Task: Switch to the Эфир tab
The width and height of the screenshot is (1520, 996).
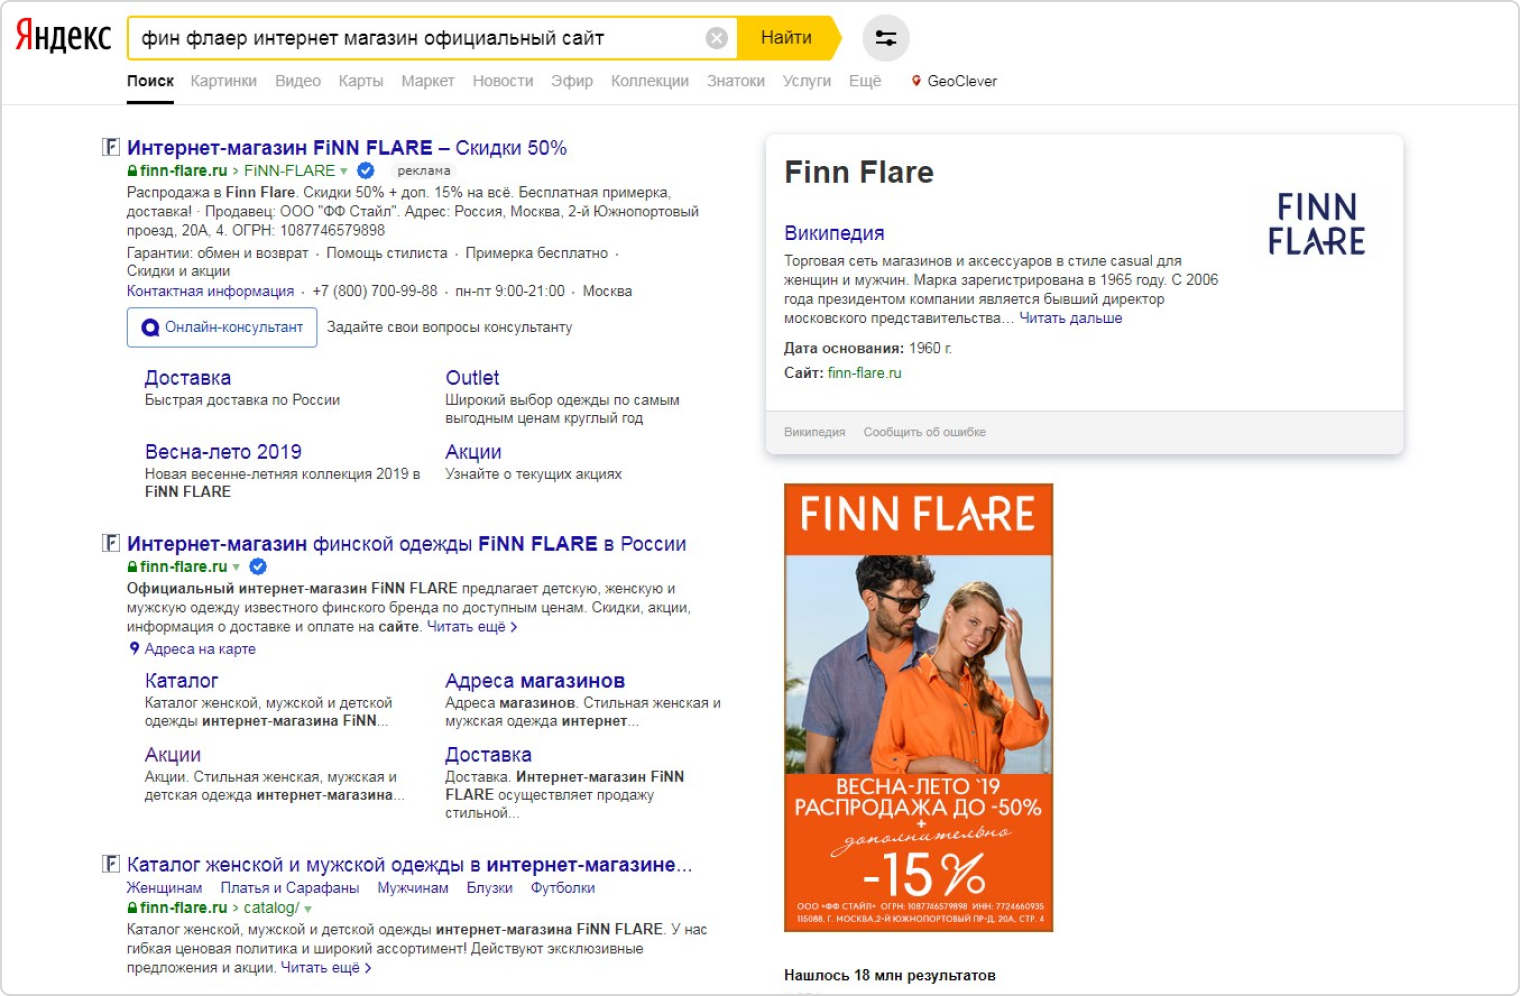Action: [x=572, y=81]
